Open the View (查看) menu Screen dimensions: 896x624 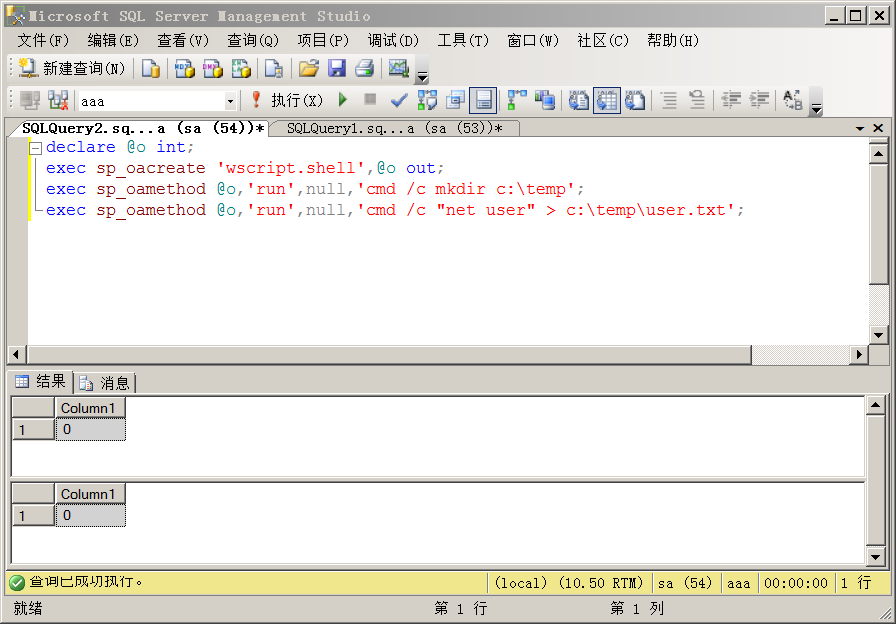(x=183, y=41)
